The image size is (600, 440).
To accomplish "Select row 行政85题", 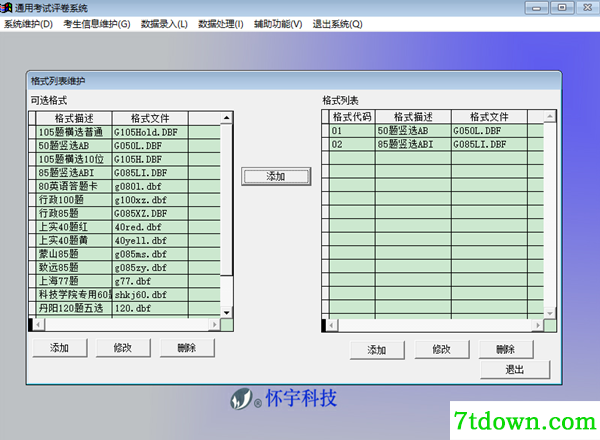I will click(74, 213).
